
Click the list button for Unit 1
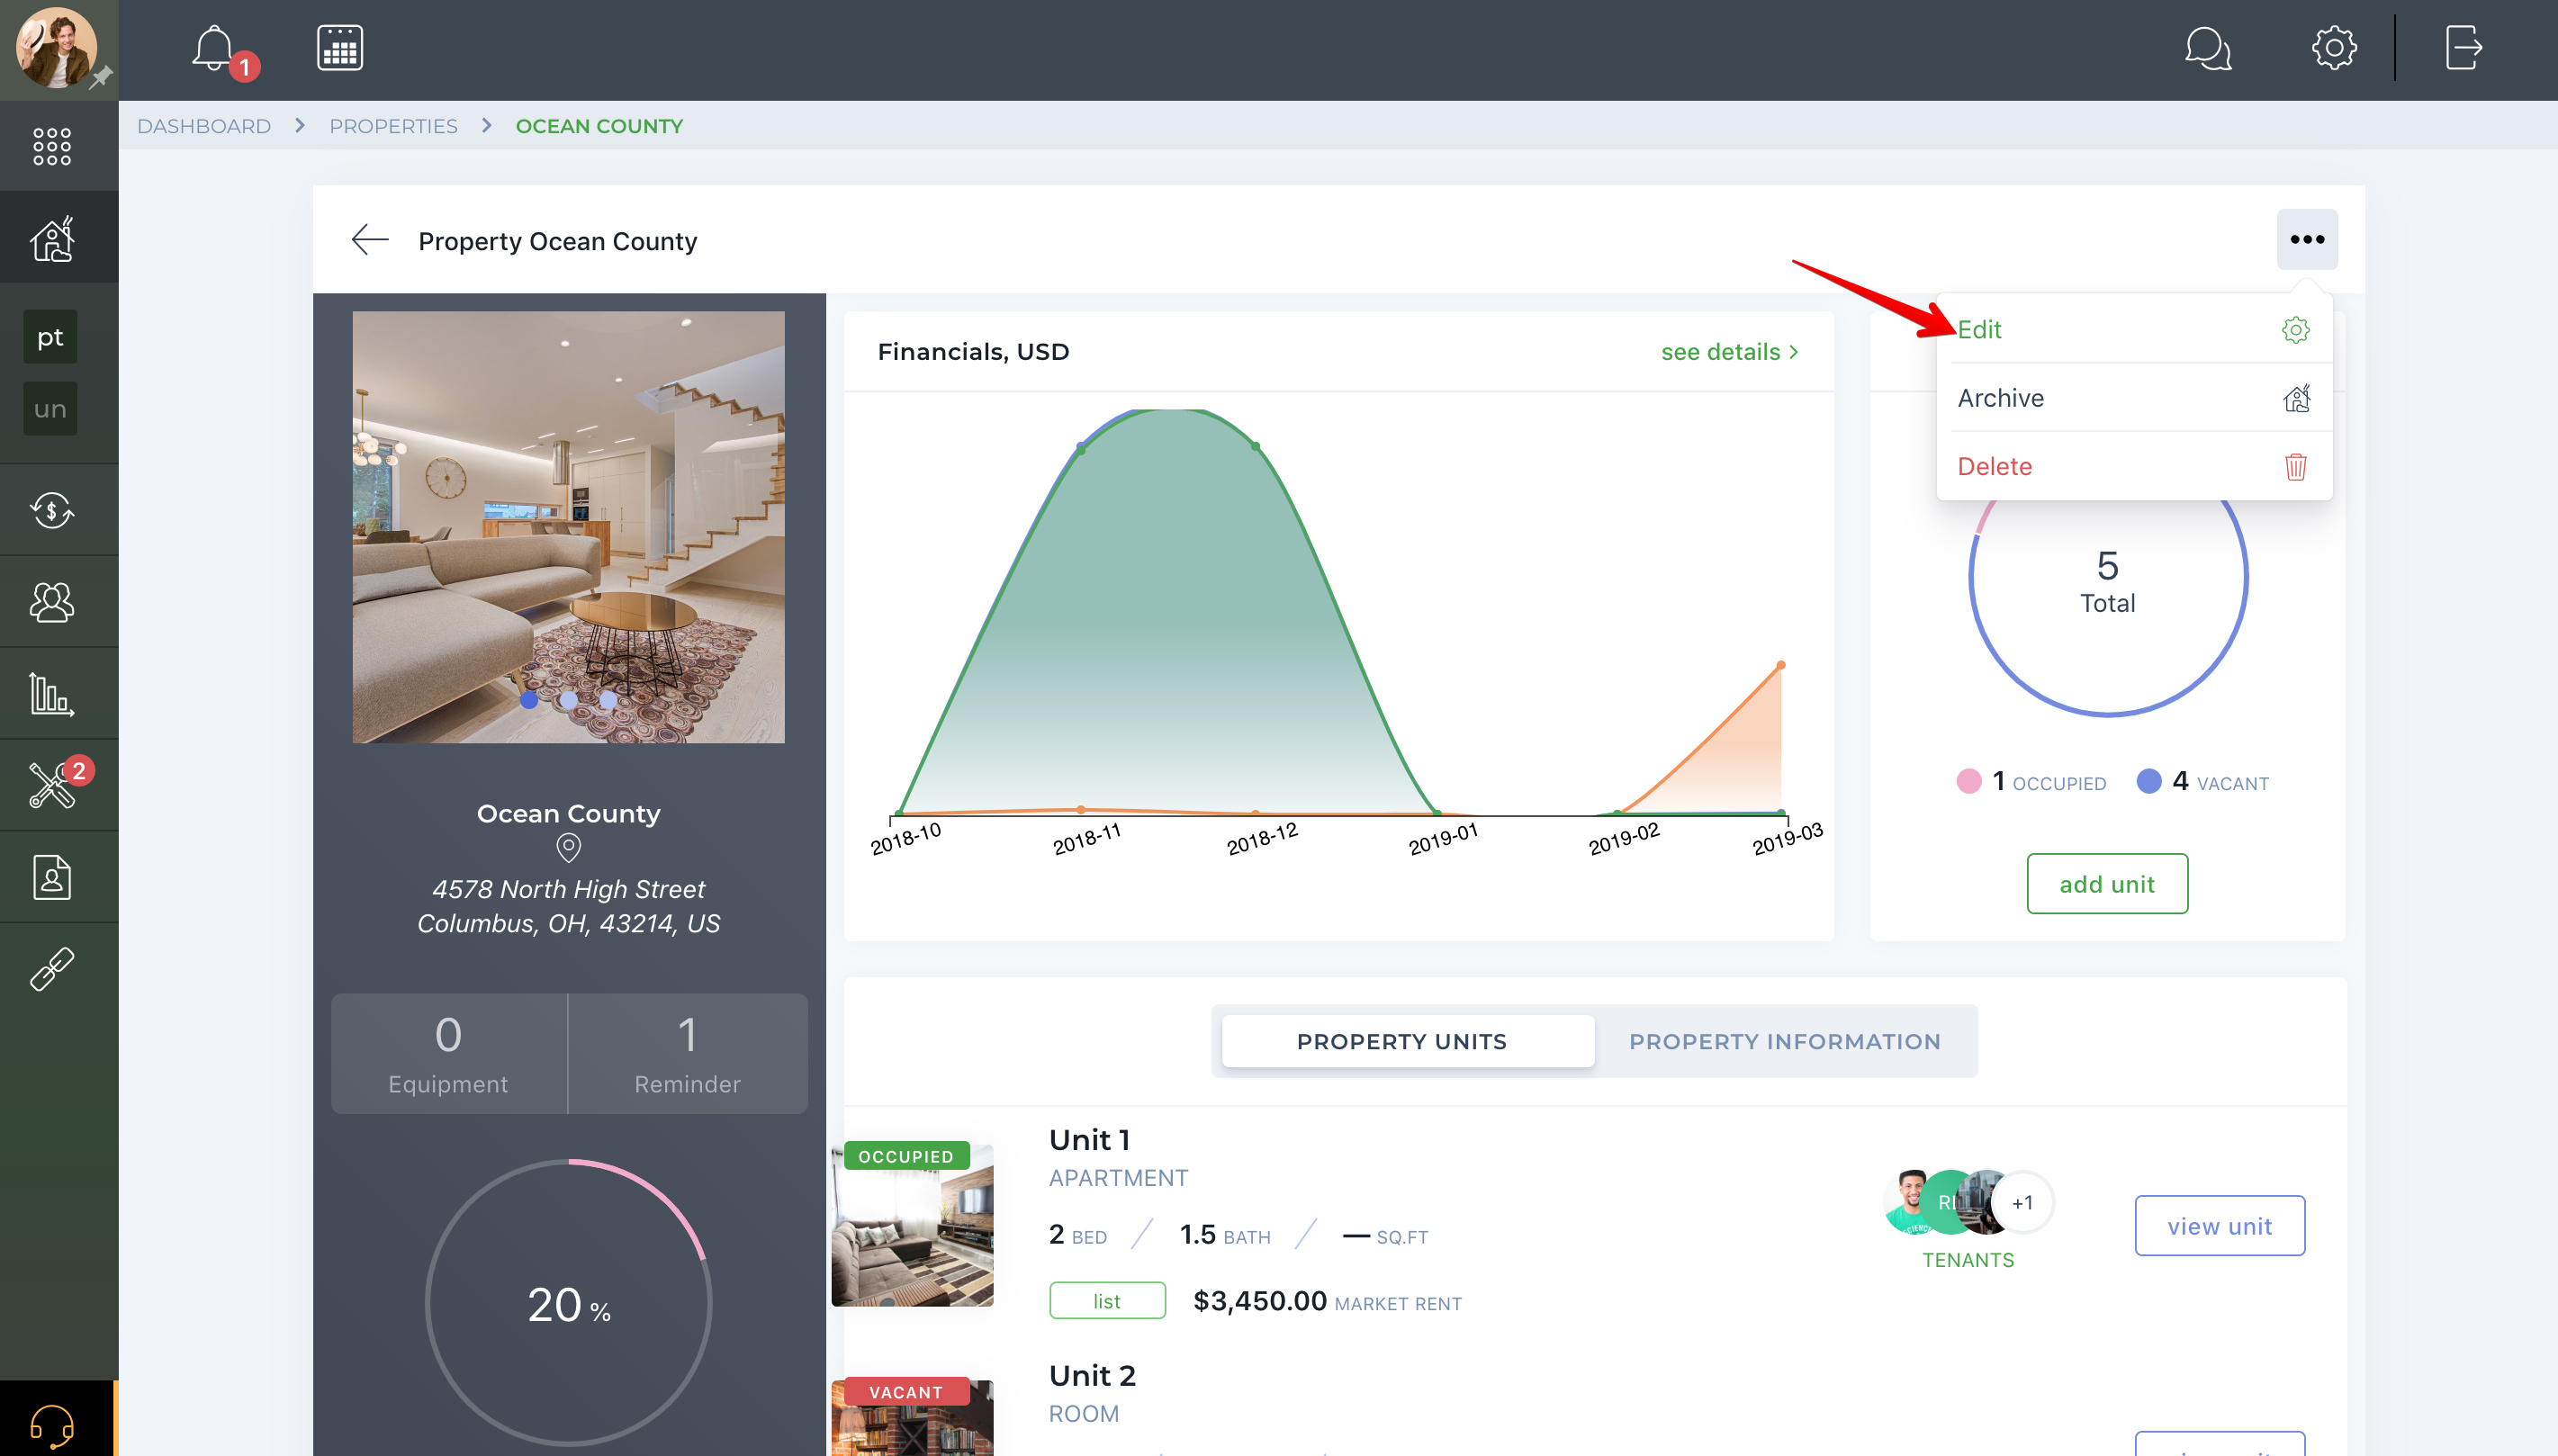click(1107, 1301)
